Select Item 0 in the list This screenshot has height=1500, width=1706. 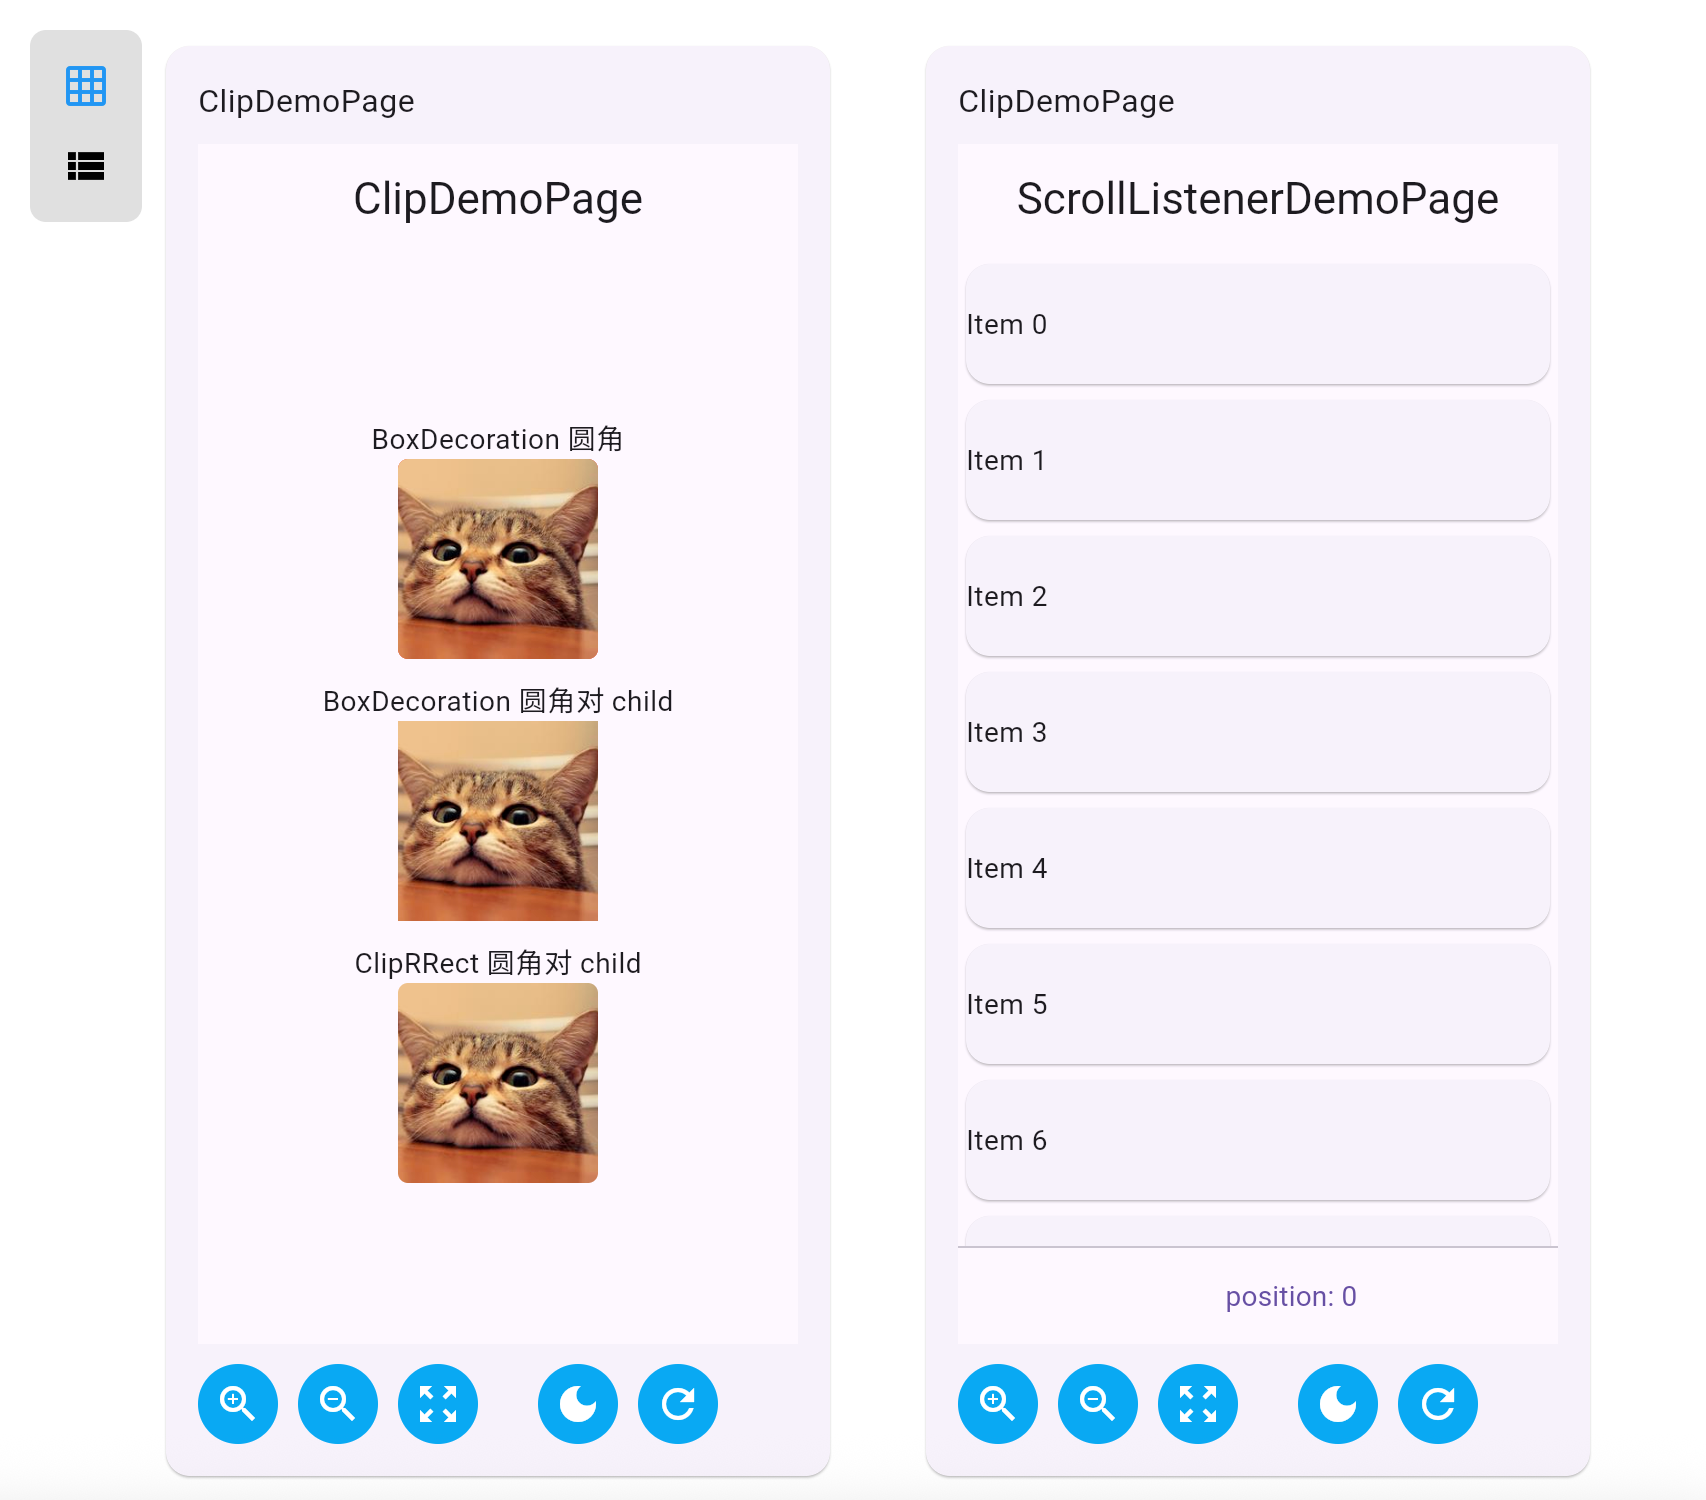tap(1258, 324)
